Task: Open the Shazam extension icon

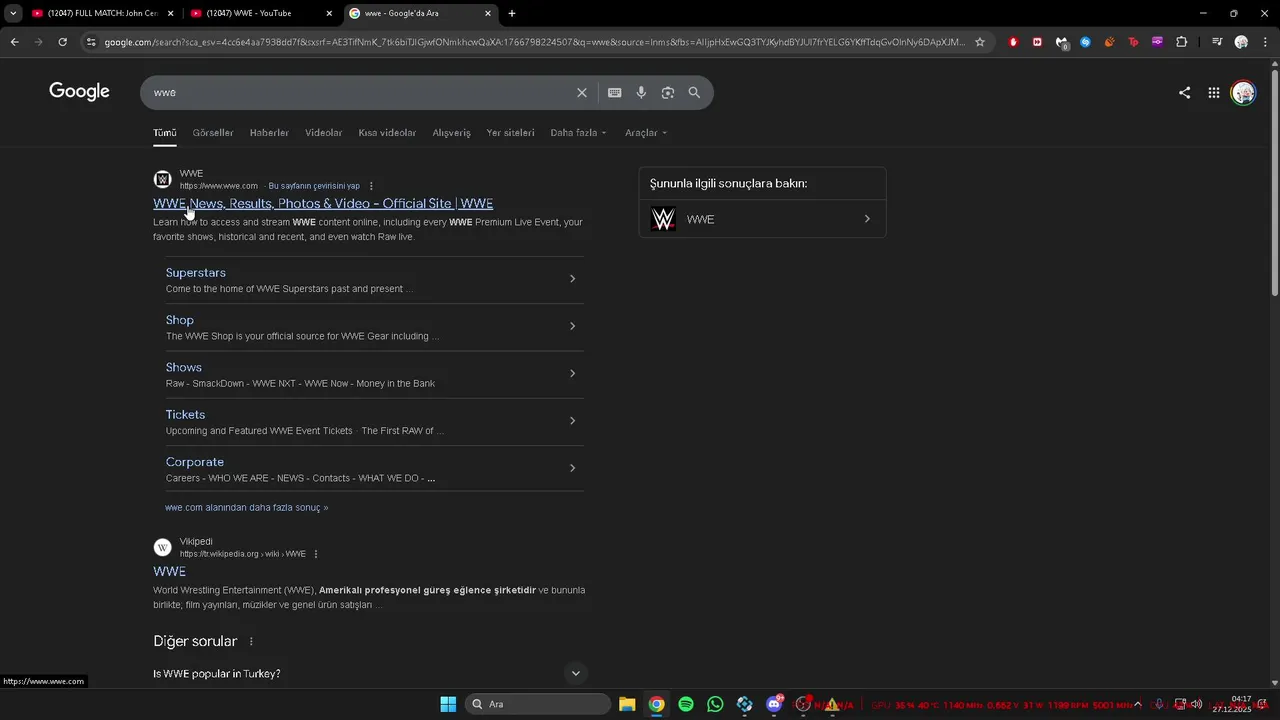Action: click(x=1085, y=42)
